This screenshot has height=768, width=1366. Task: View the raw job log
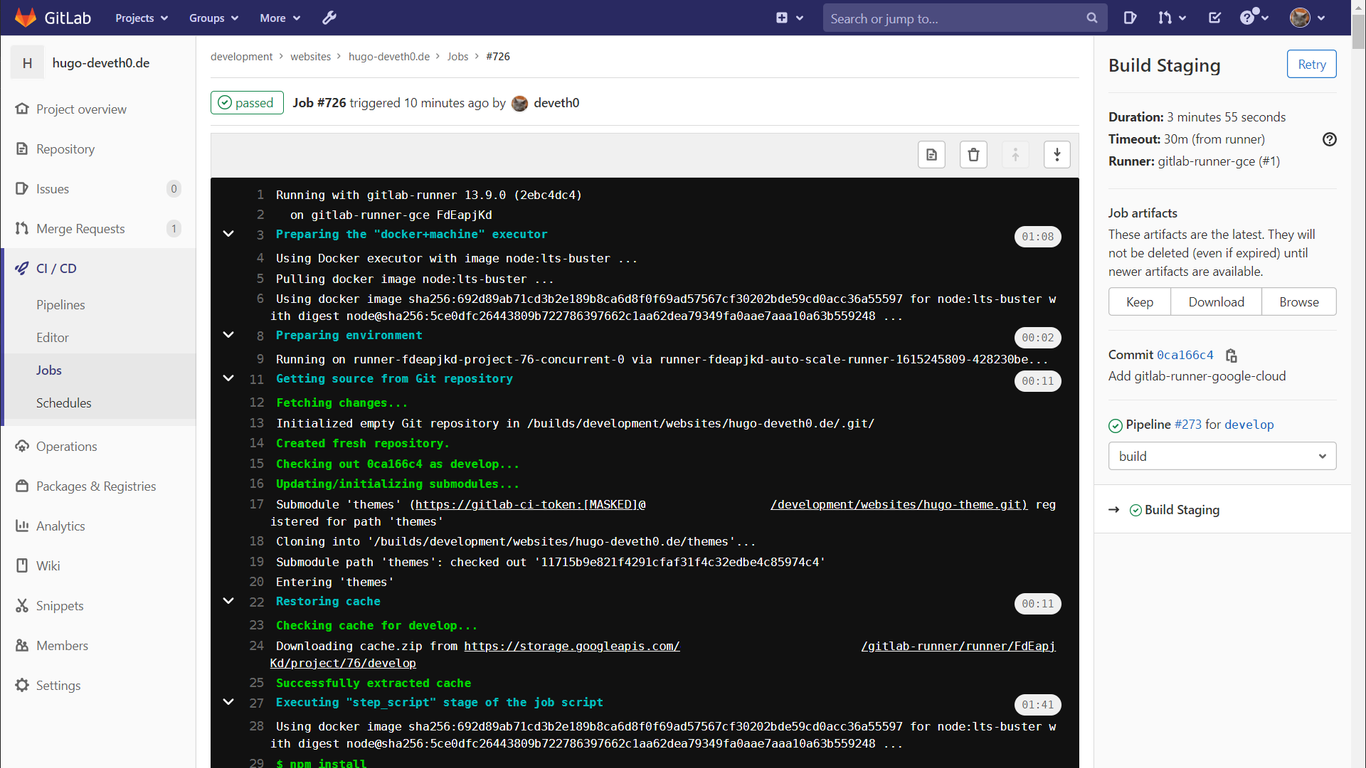[x=931, y=154]
